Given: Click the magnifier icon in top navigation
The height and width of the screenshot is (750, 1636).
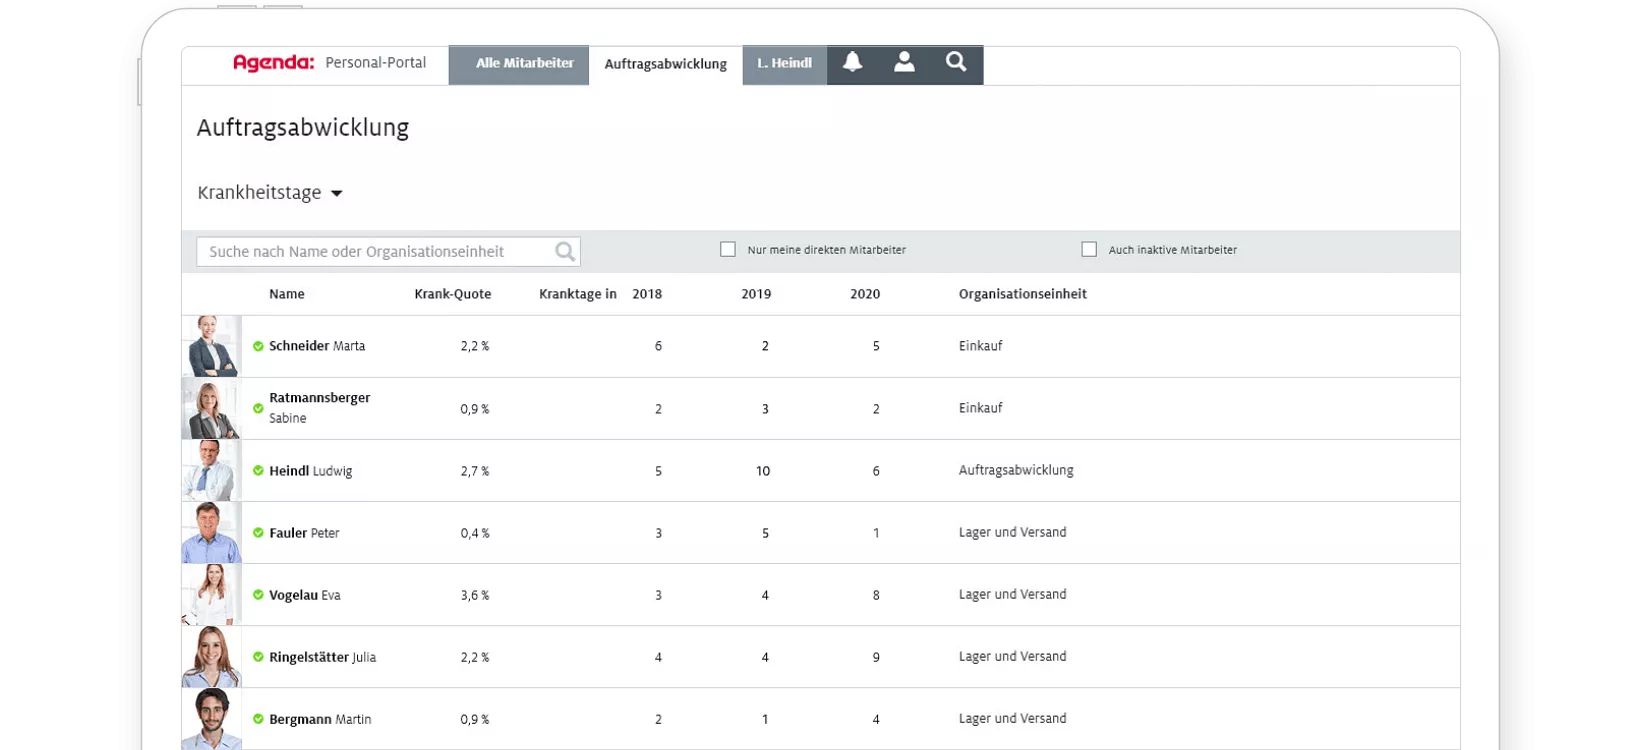Looking at the screenshot, I should click(956, 63).
